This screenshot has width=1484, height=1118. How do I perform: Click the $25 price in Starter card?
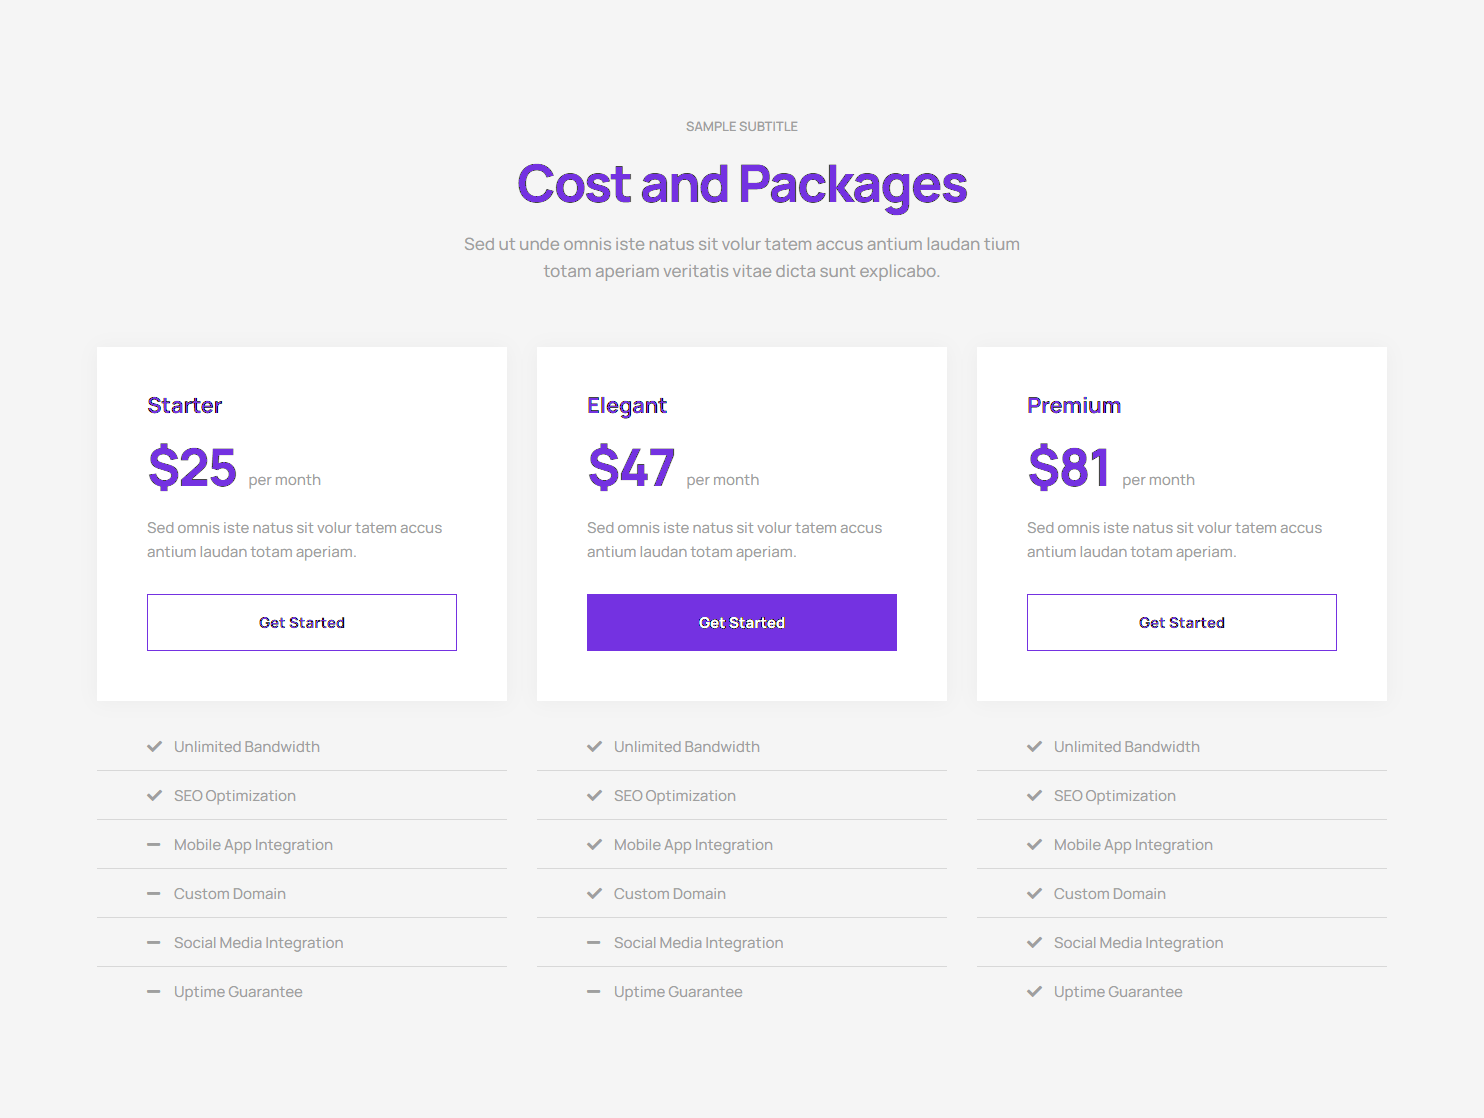[192, 468]
